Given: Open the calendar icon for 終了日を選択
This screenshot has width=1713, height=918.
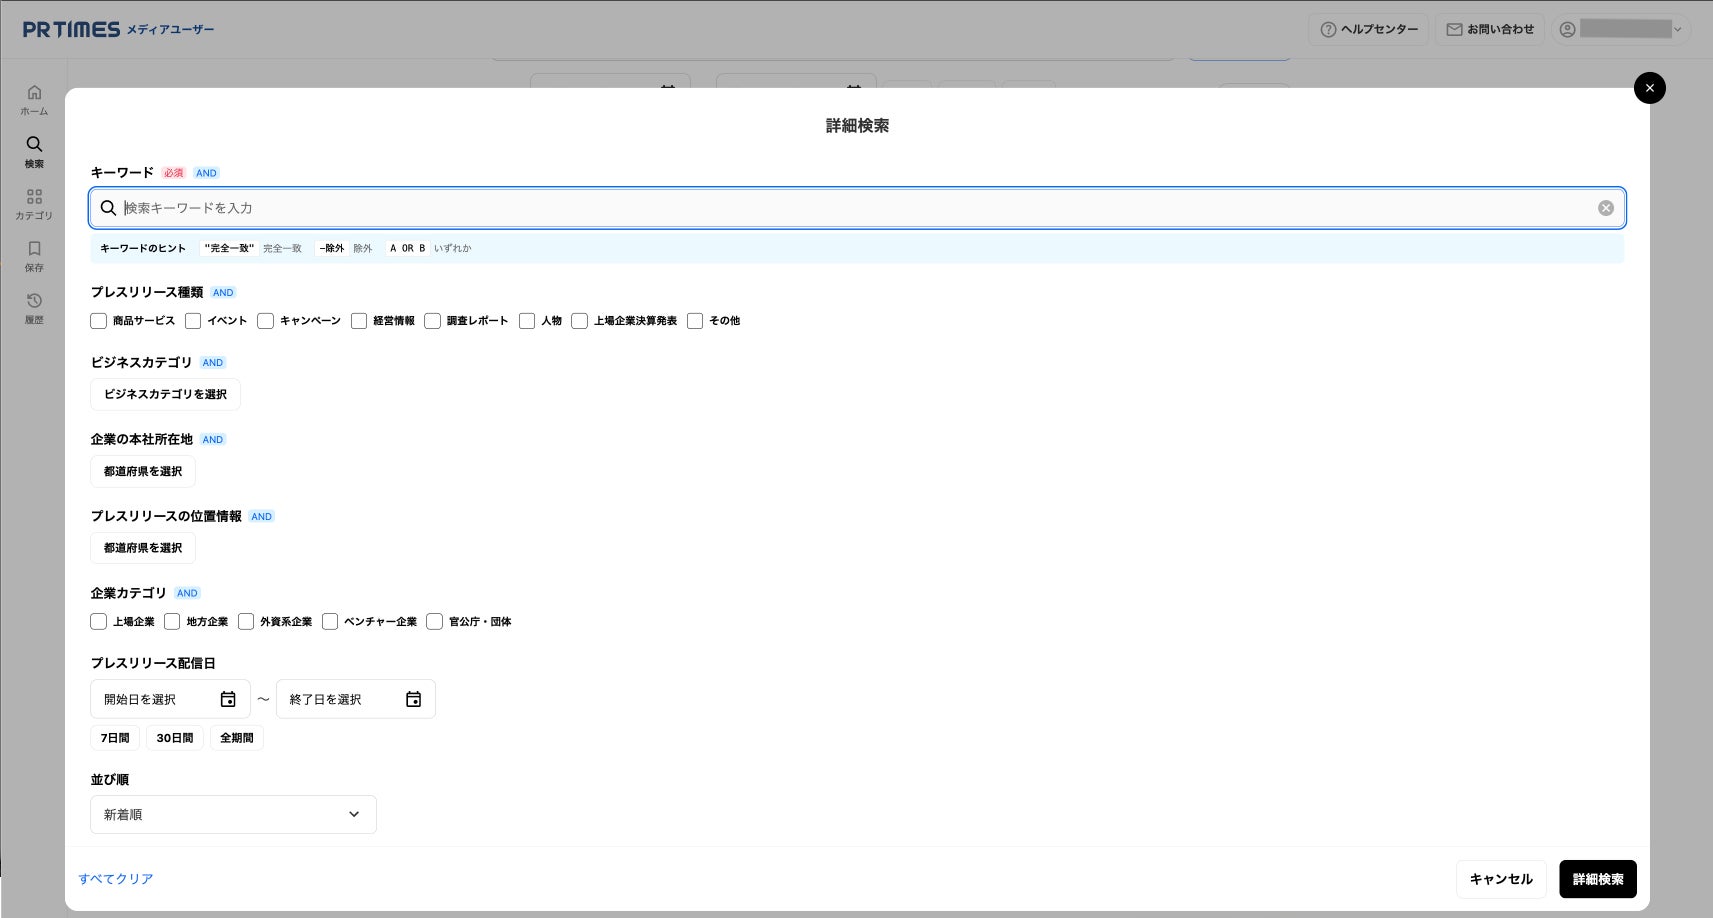Looking at the screenshot, I should pos(413,699).
